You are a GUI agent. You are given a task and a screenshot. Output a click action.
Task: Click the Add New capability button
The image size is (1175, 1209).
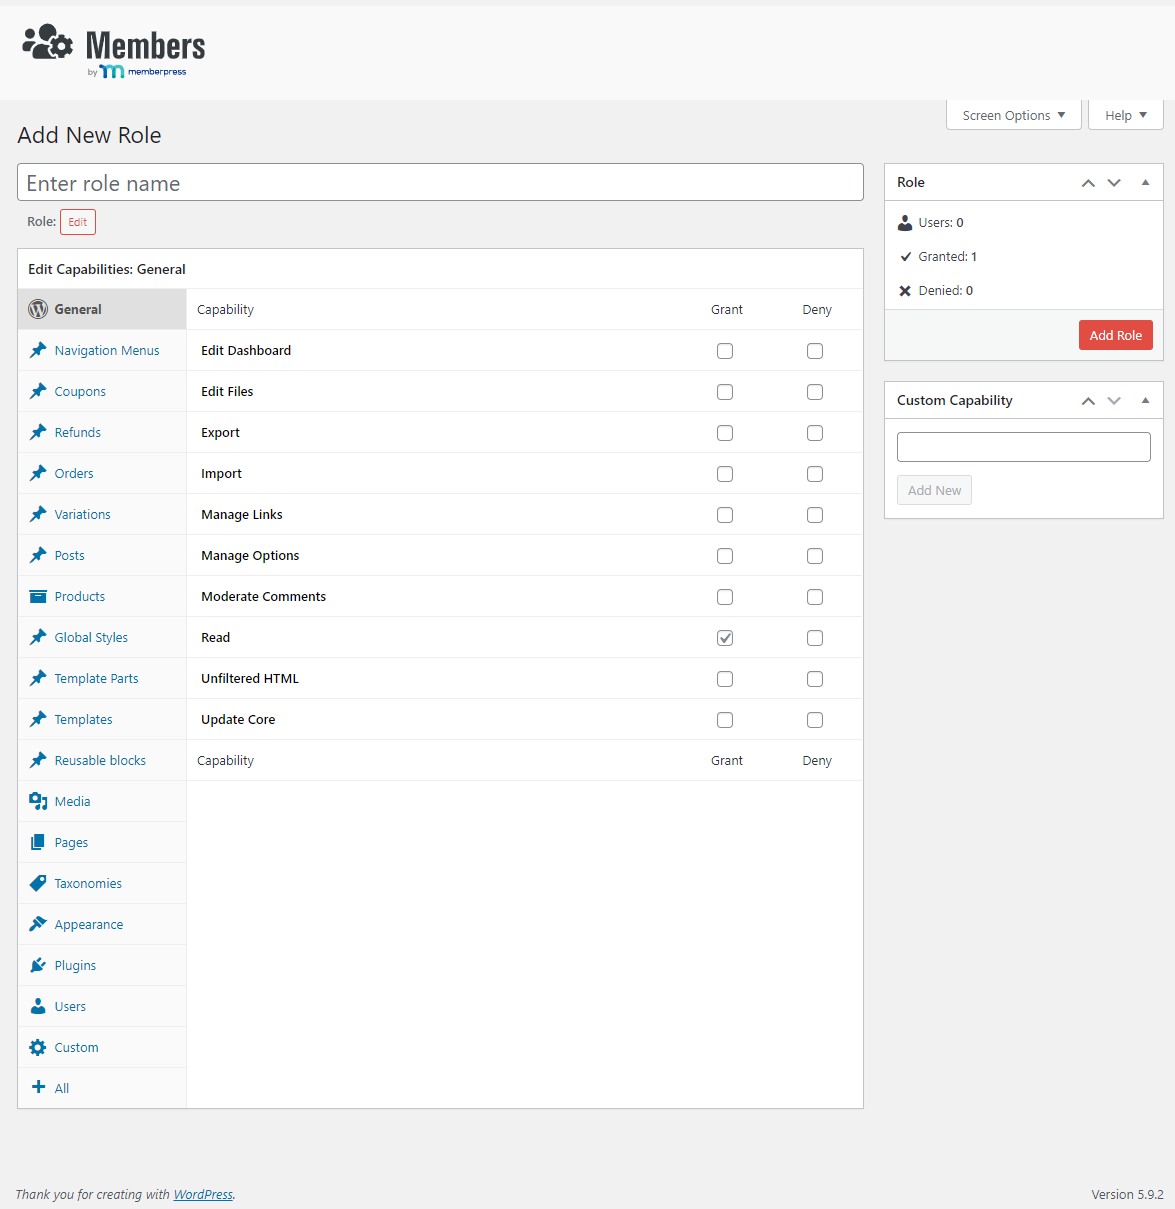pyautogui.click(x=934, y=490)
